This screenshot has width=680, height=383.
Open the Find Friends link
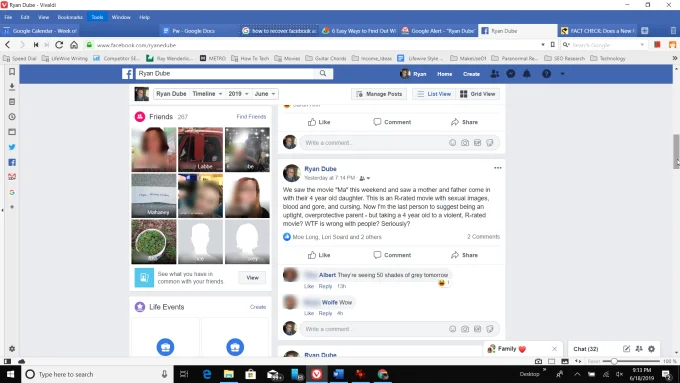click(251, 117)
